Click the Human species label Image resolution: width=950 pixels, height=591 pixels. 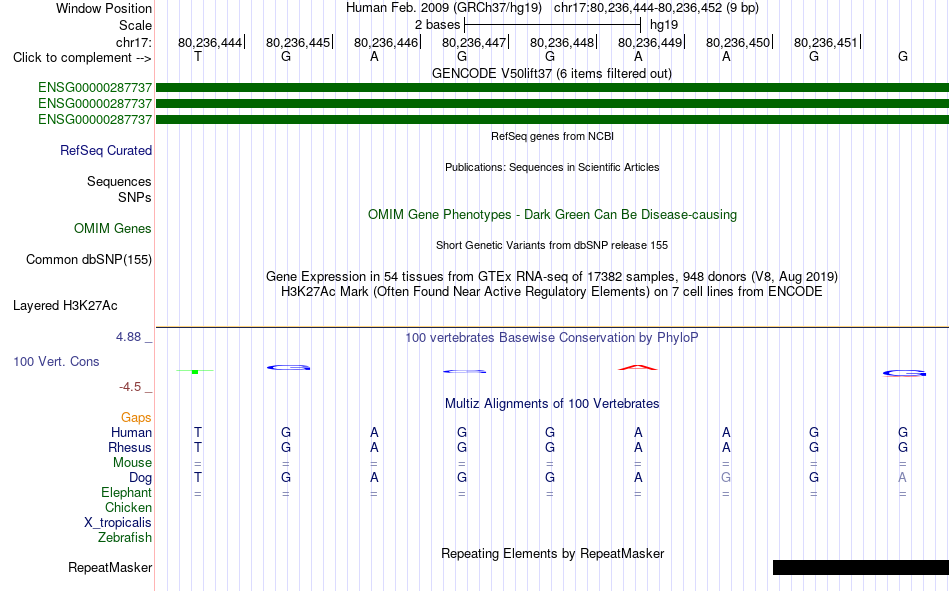point(131,432)
